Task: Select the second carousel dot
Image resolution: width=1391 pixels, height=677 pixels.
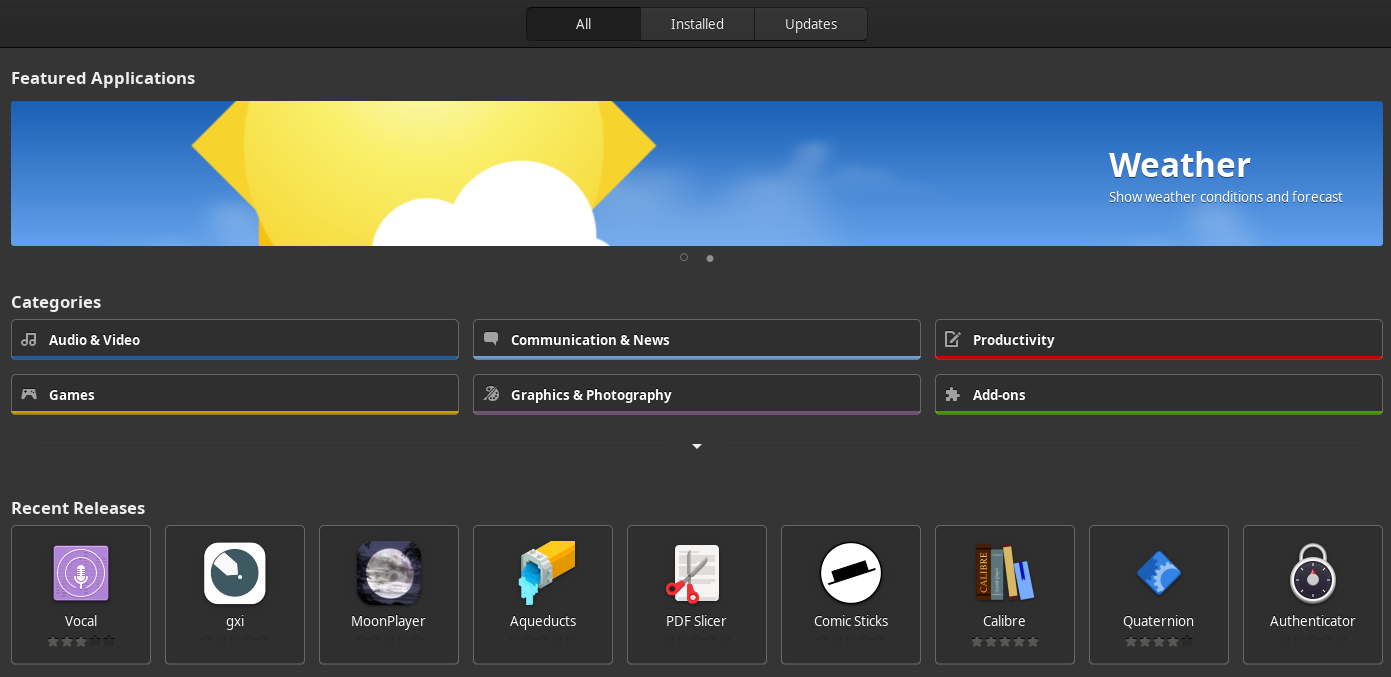Action: click(710, 258)
